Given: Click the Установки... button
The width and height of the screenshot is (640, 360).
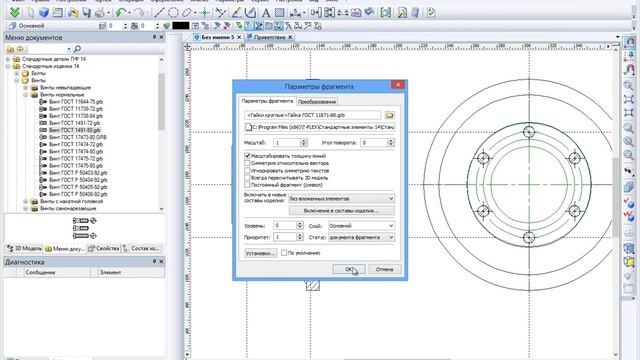Looking at the screenshot, I should click(x=260, y=253).
